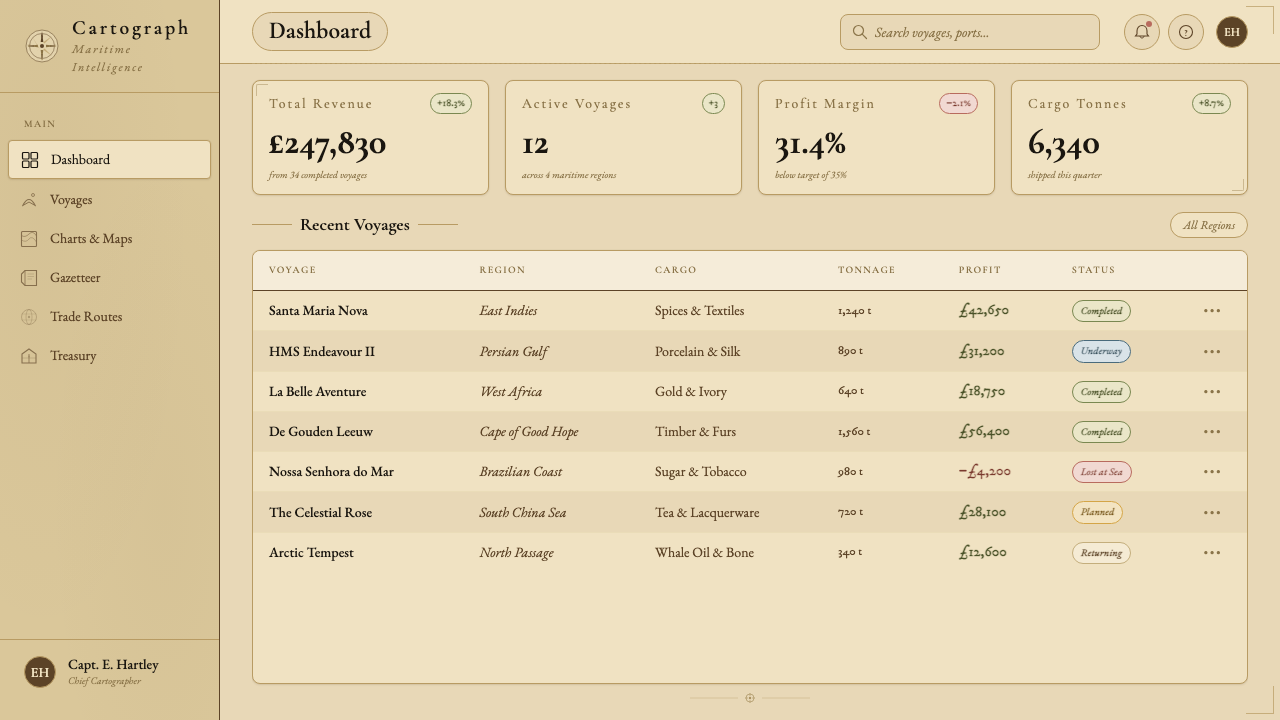The height and width of the screenshot is (720, 1280).
Task: Click the Whale Oil & Bone cargo cell
Action: [704, 553]
